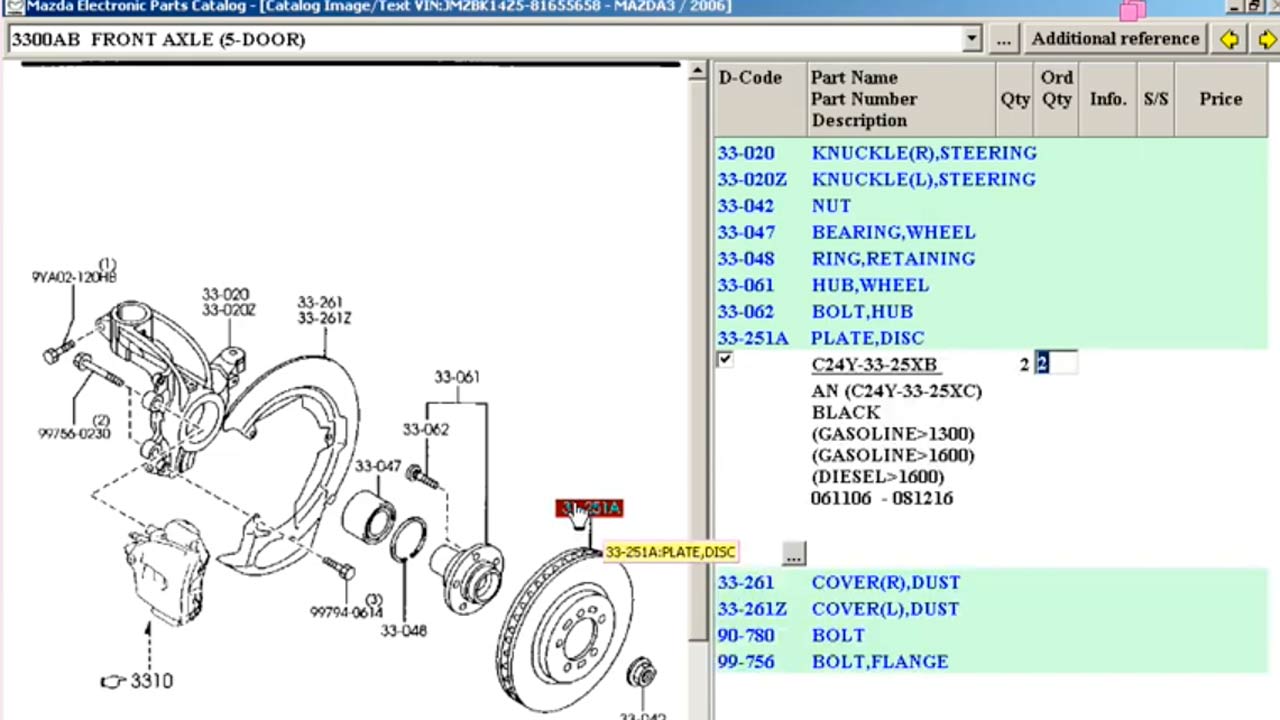The image size is (1280, 720).
Task: Go to the previous catalog page arrow
Action: coord(1229,39)
